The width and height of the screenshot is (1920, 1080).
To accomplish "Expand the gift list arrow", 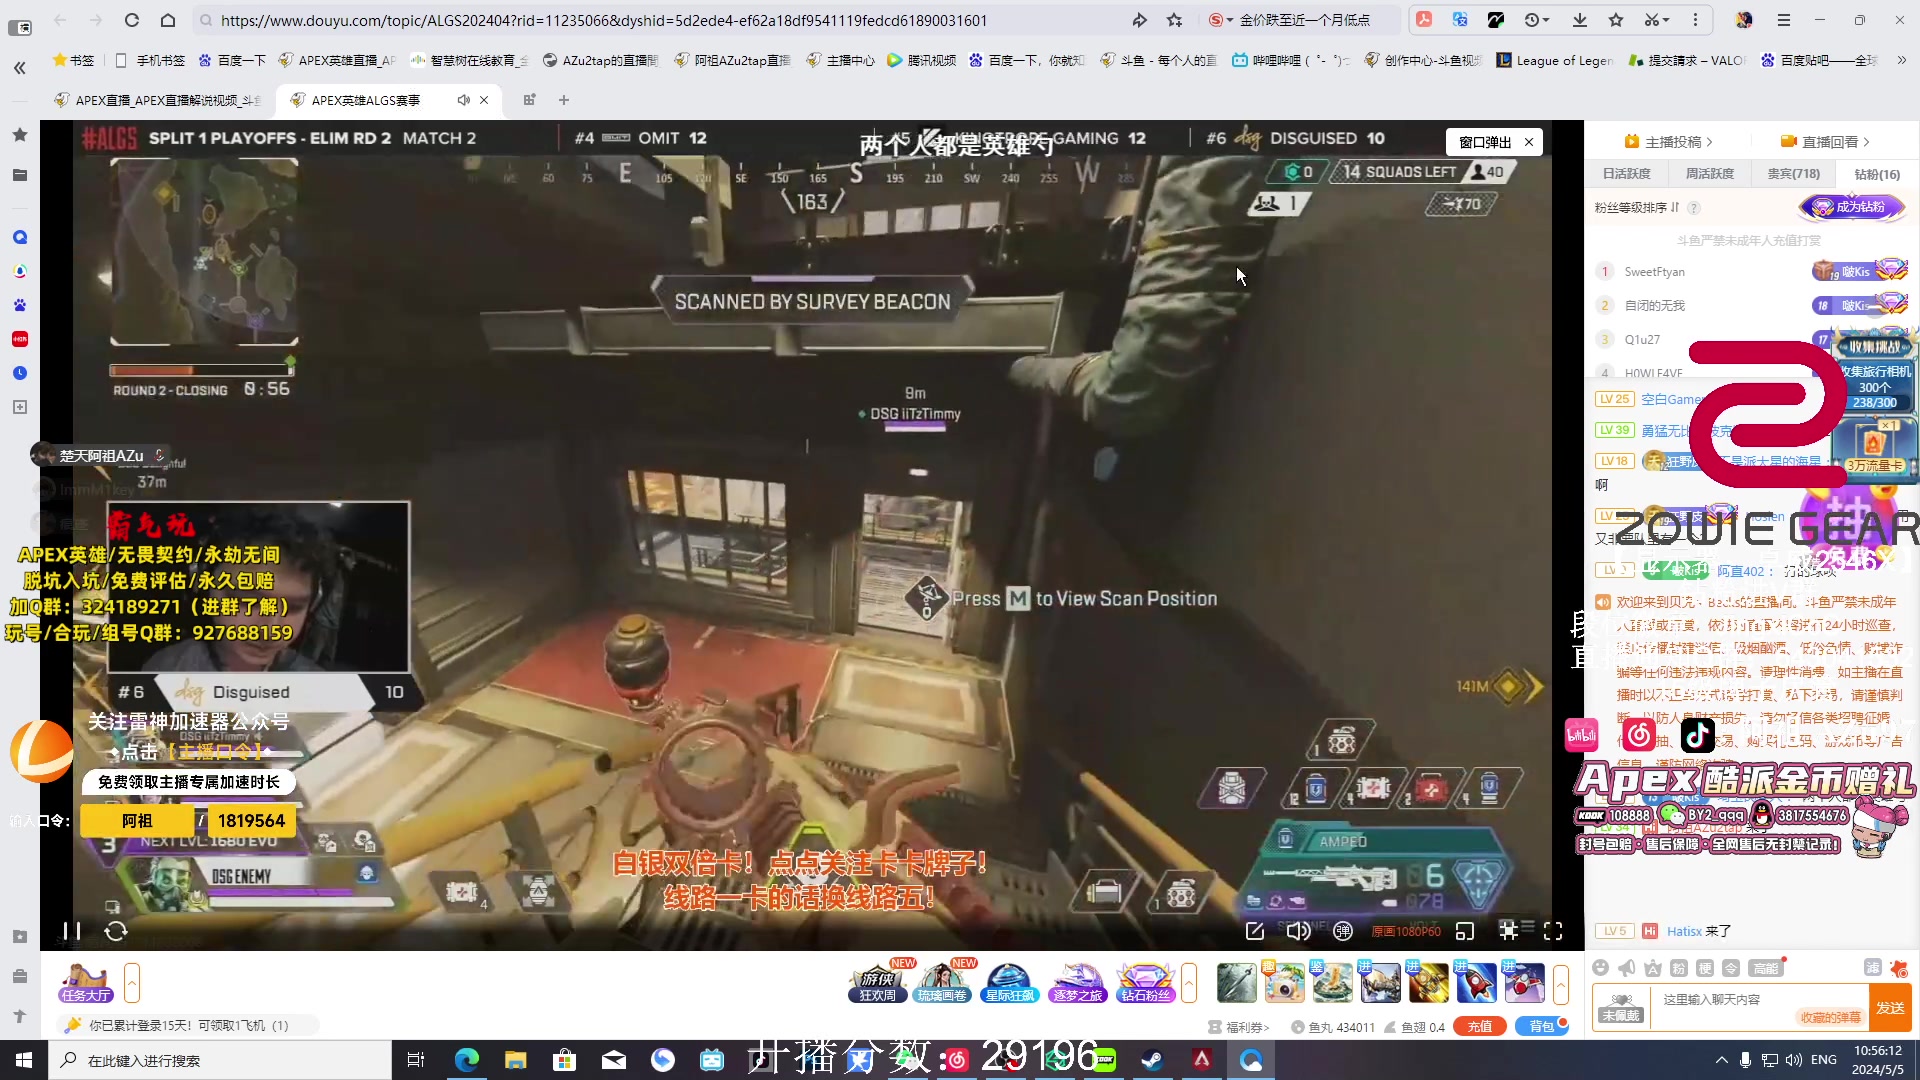I will tap(1560, 983).
